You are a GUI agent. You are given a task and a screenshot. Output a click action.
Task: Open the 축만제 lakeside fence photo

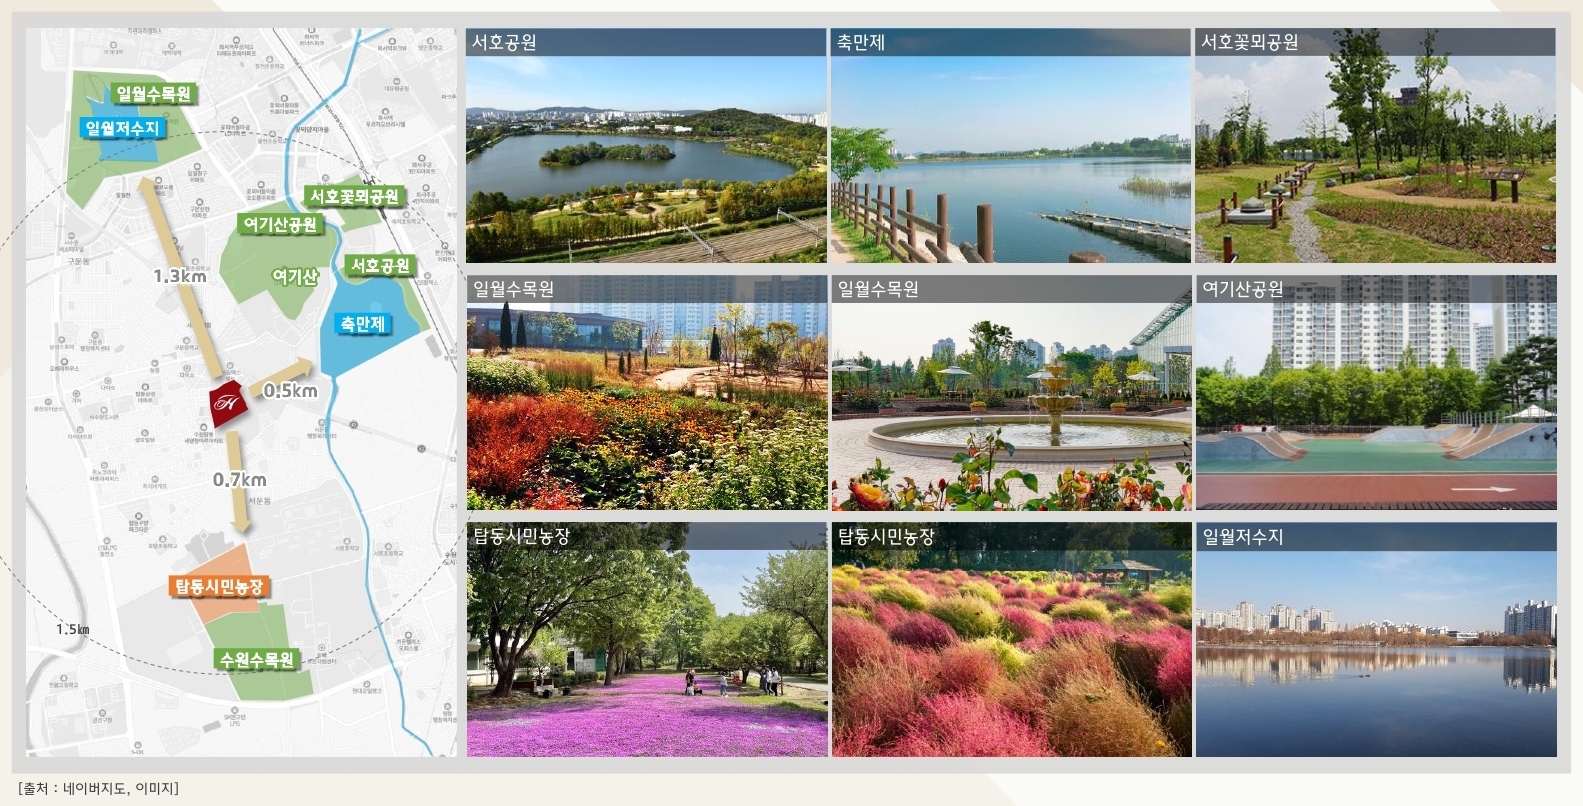1011,146
